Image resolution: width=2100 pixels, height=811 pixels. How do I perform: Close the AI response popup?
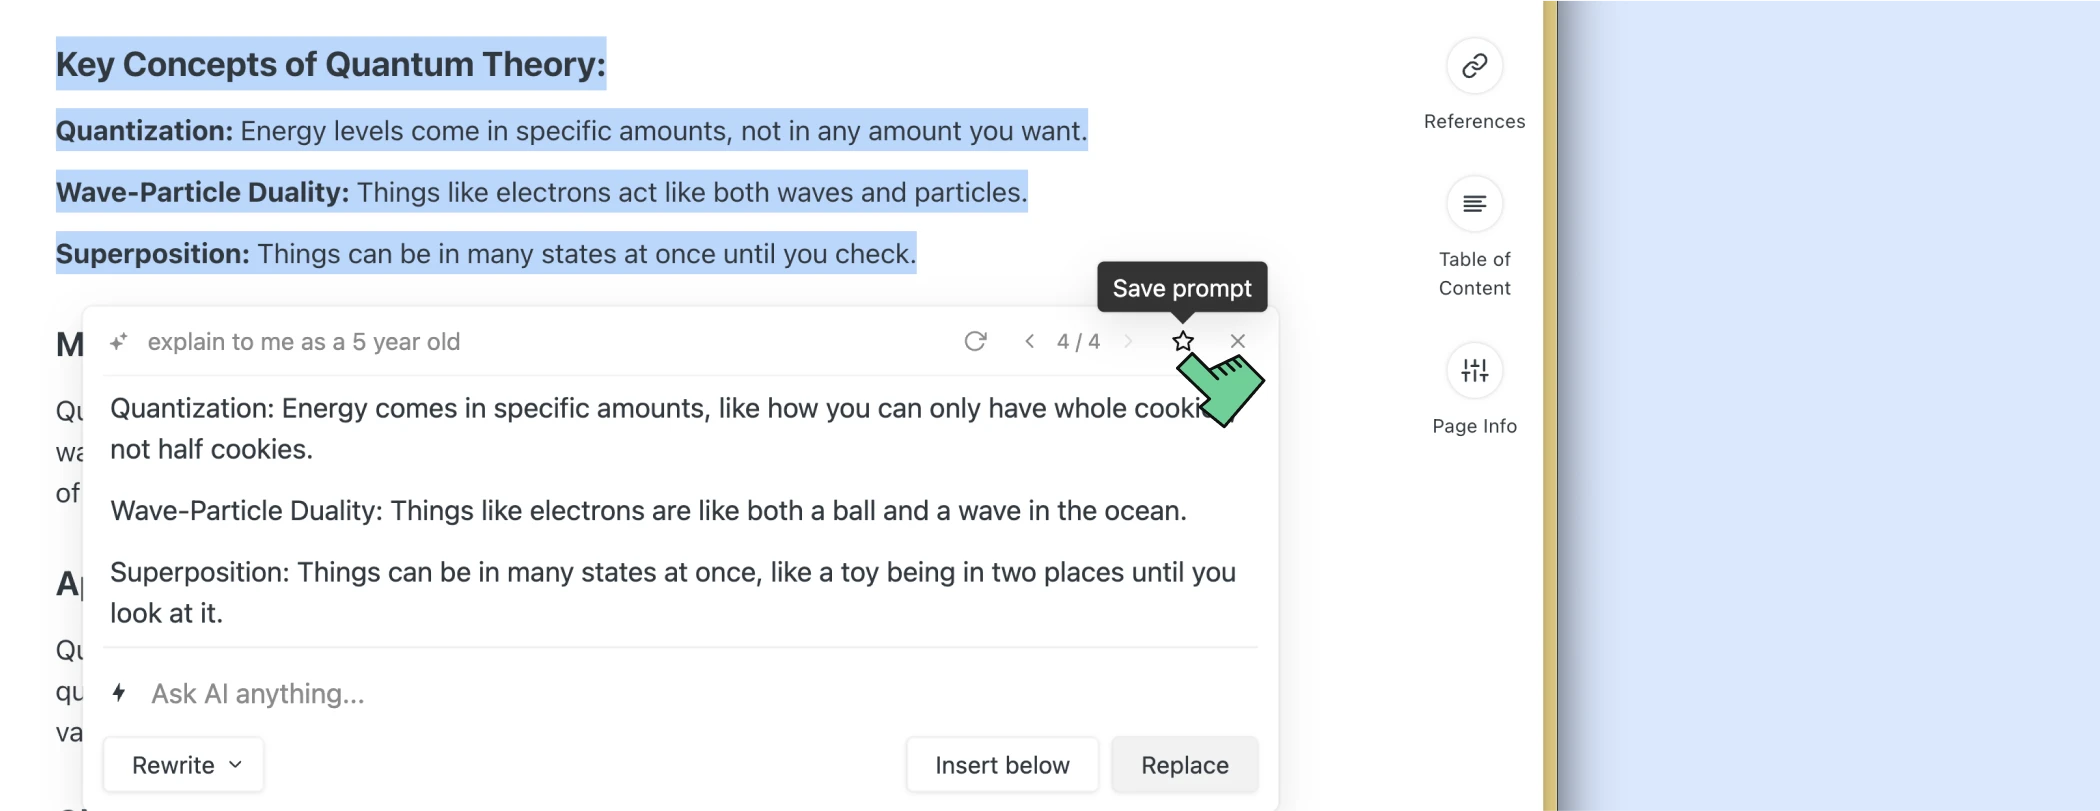pos(1237,342)
